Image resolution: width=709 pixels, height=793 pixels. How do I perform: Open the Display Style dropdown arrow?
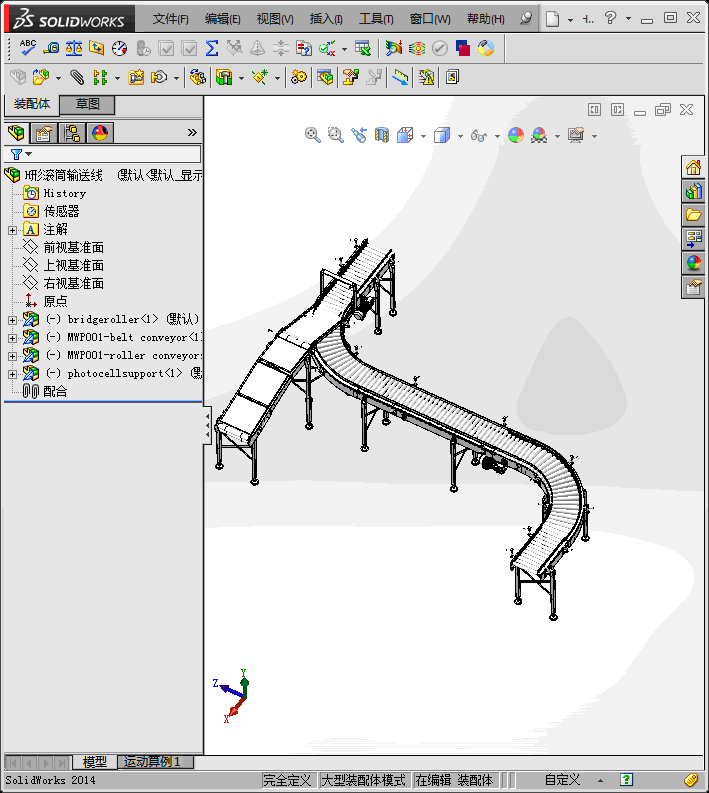click(460, 136)
